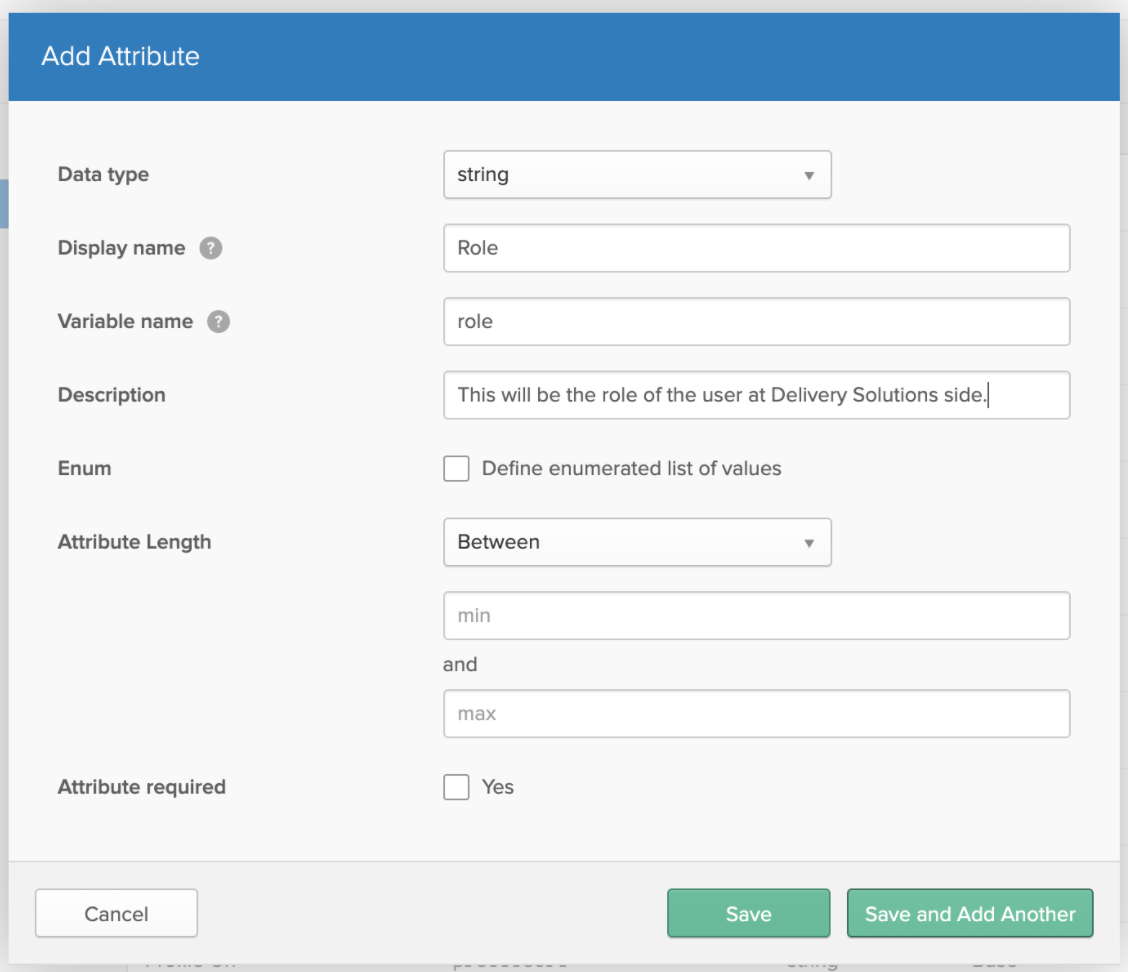
Task: Tick the Attribute required Yes checkbox
Action: tap(456, 787)
